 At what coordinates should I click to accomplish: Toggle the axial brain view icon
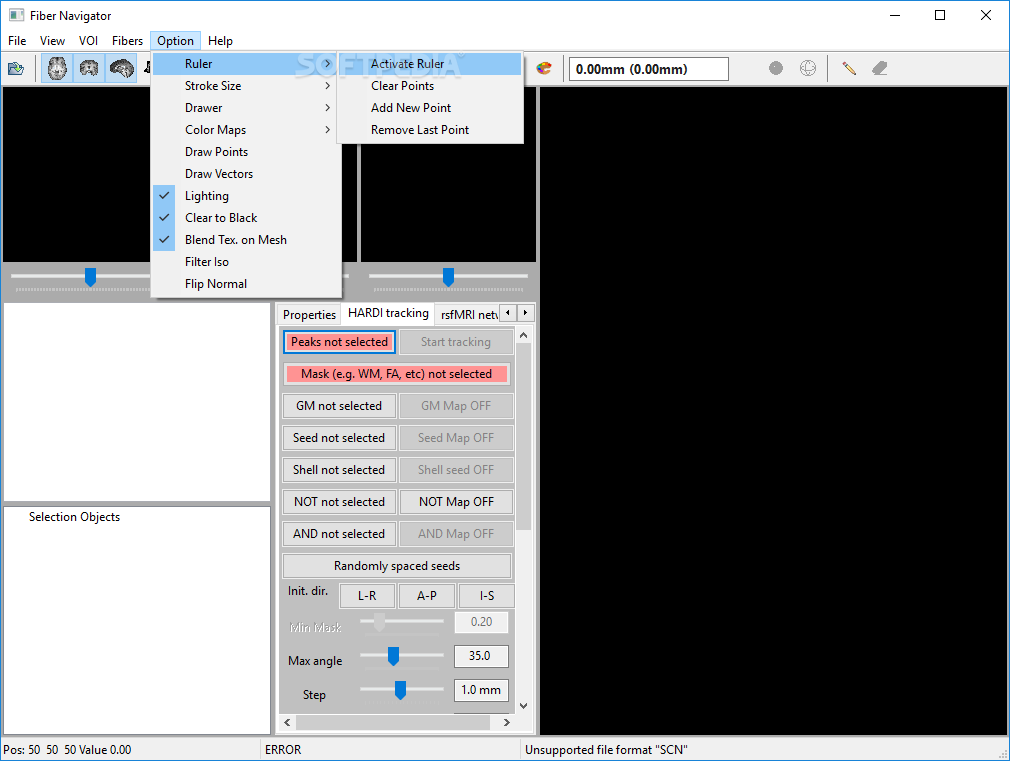57,68
